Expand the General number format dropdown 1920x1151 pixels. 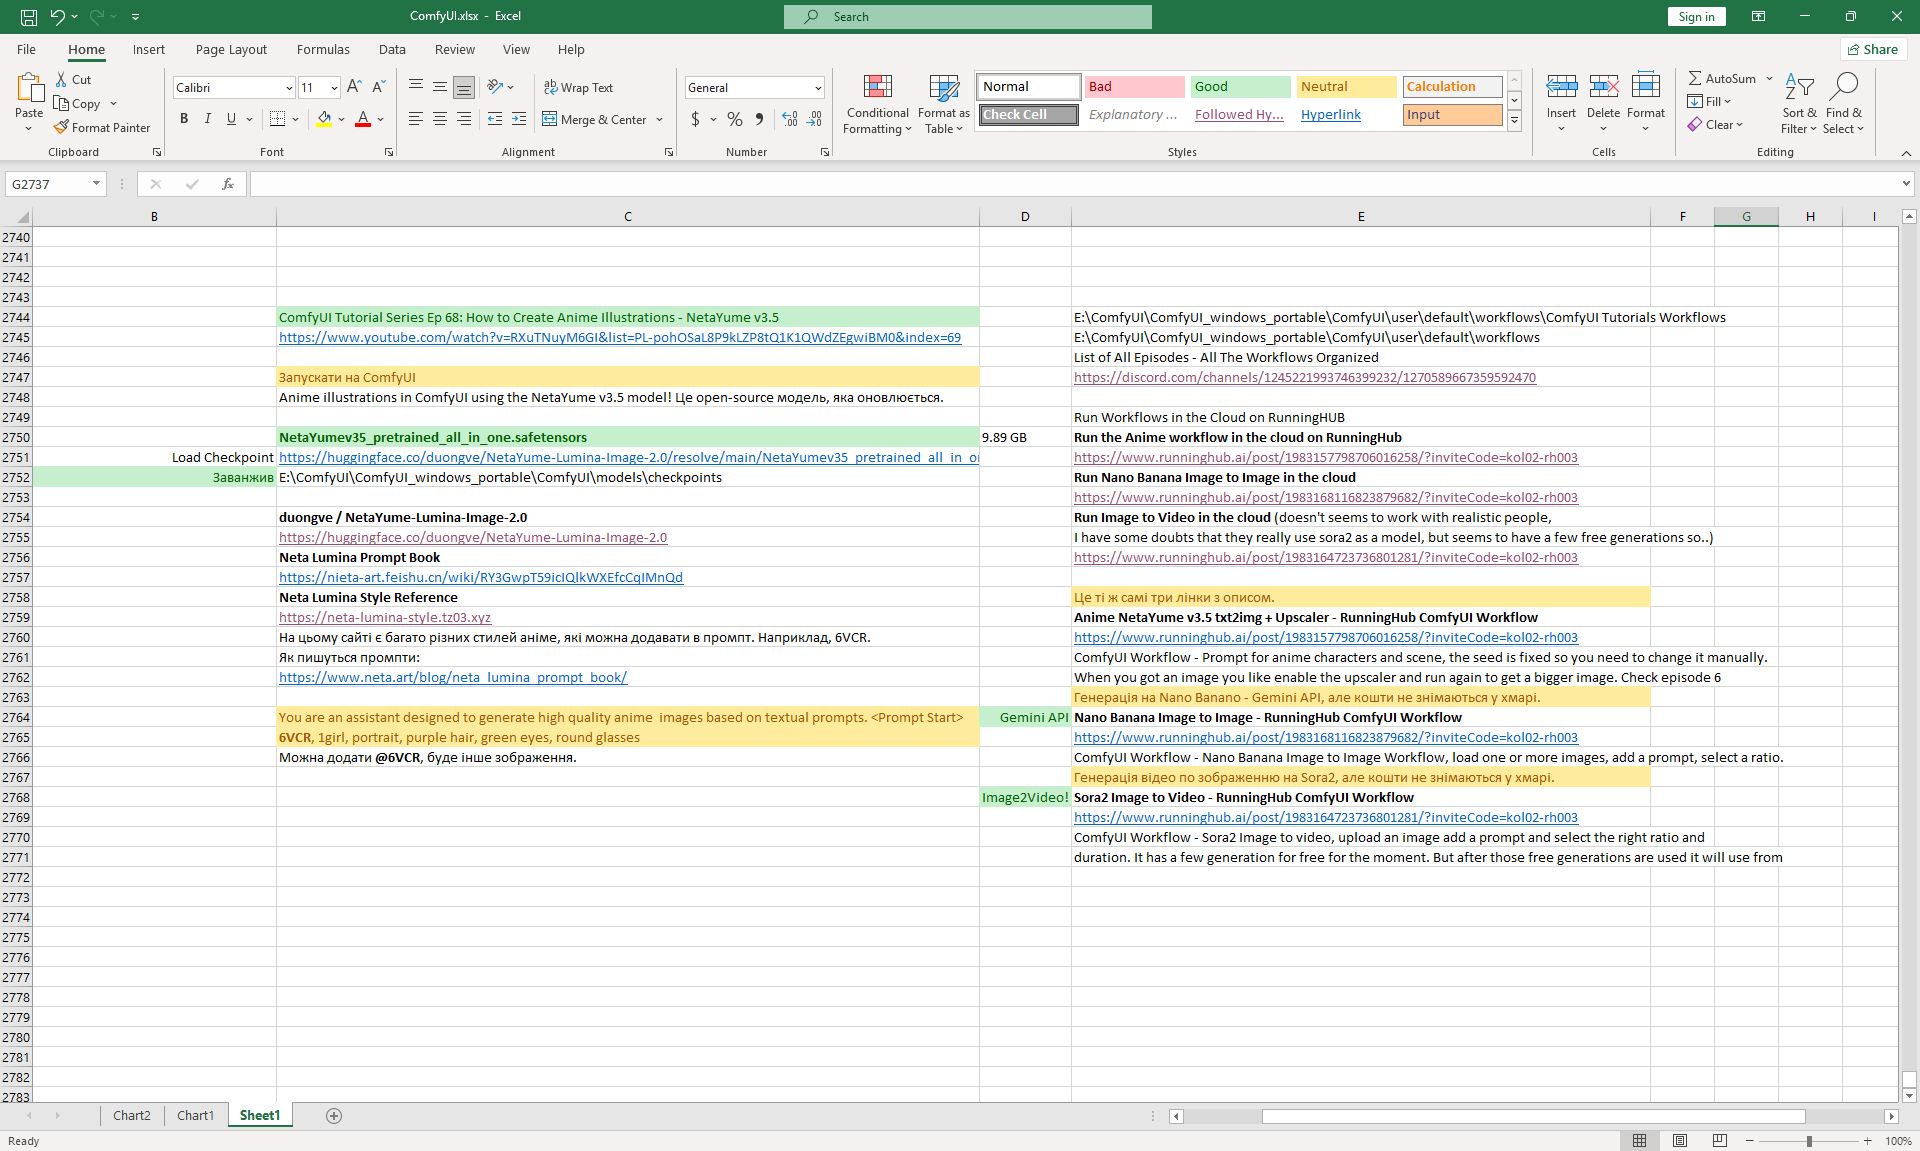pos(818,88)
